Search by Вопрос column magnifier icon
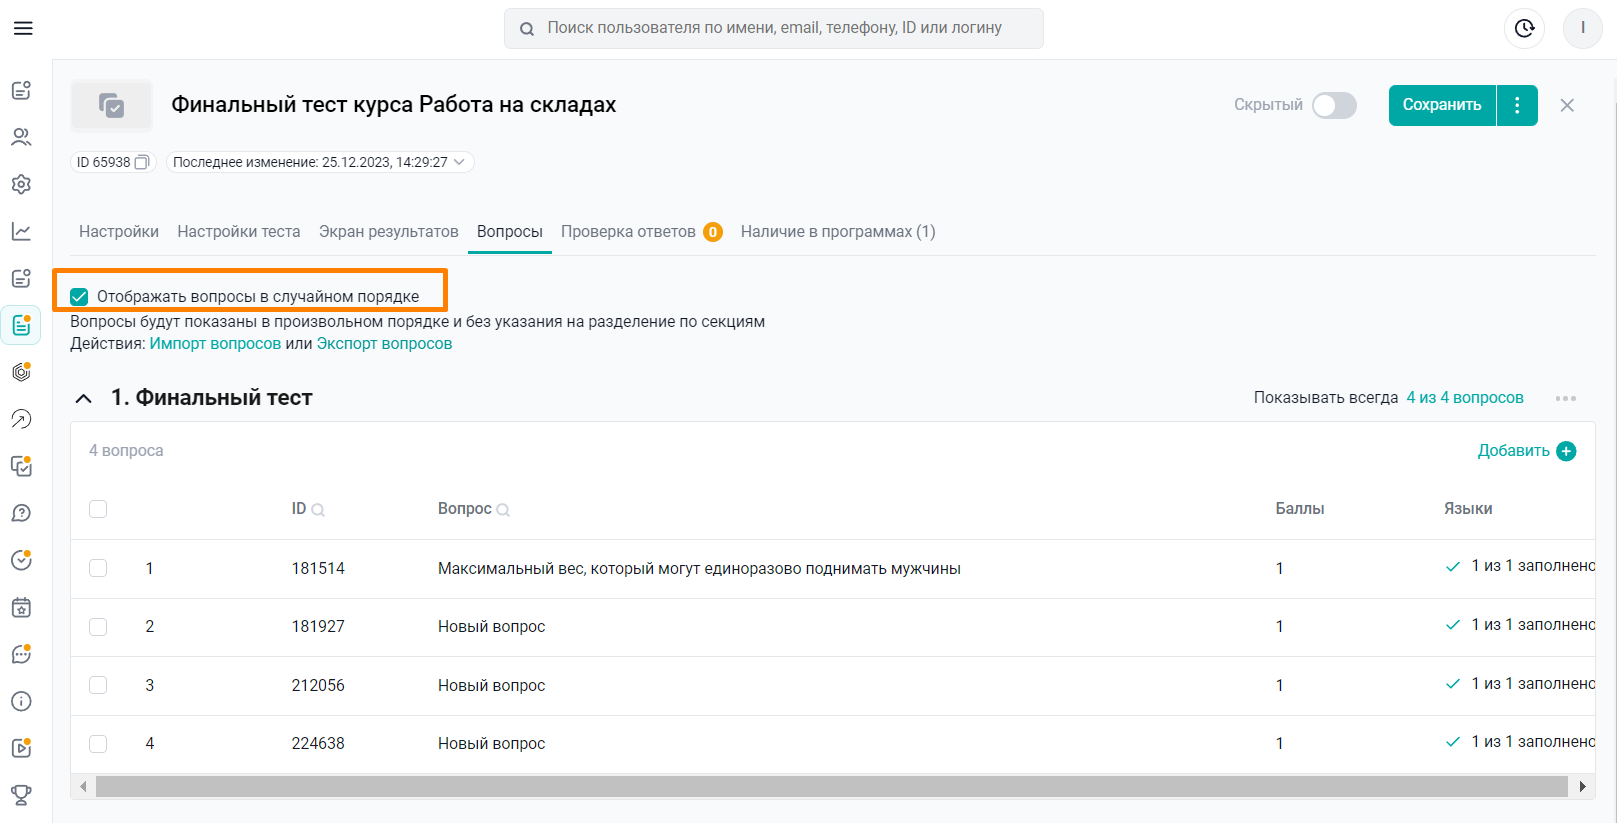This screenshot has height=823, width=1617. pyautogui.click(x=503, y=510)
